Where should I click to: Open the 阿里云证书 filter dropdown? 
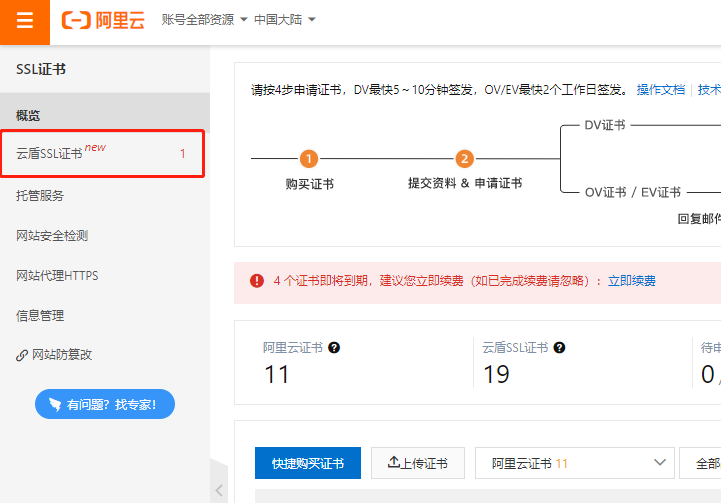pyautogui.click(x=575, y=463)
